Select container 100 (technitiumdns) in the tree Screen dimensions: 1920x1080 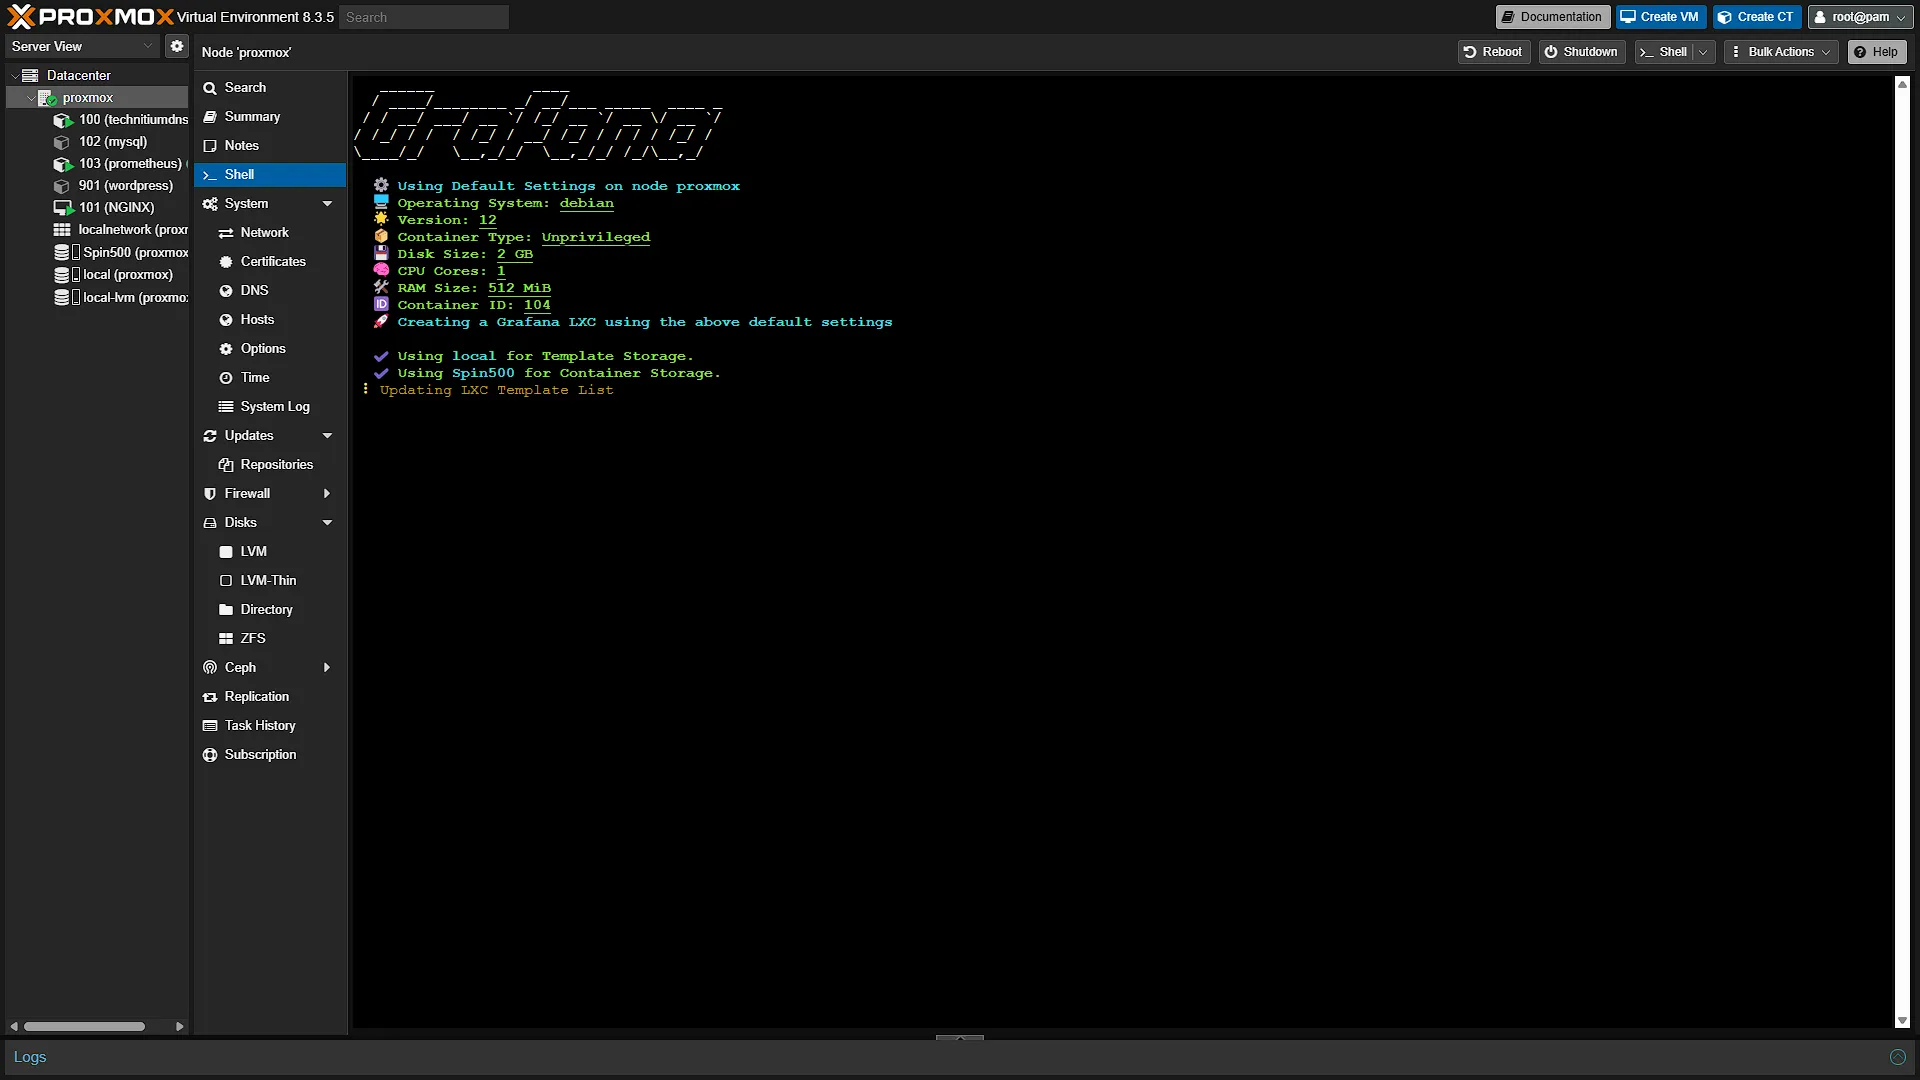[x=121, y=119]
